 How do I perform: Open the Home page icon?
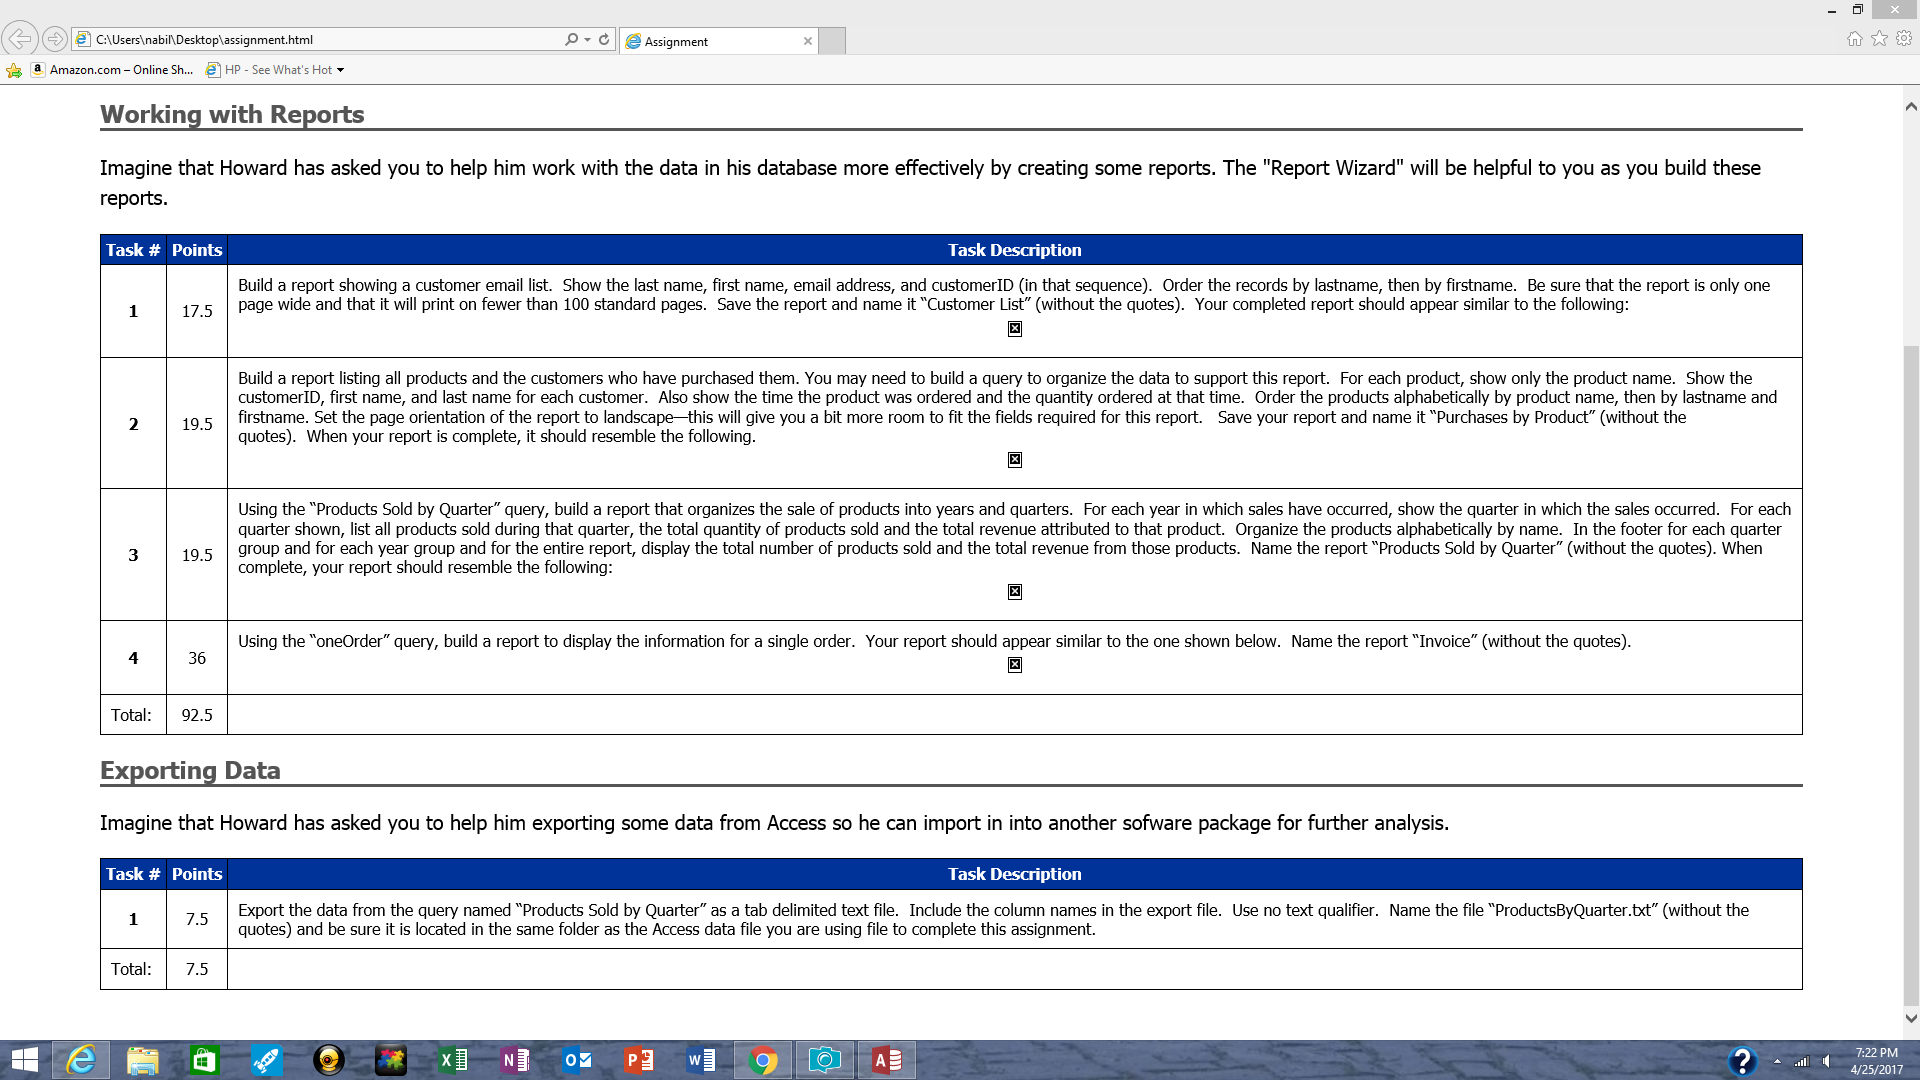[1854, 38]
